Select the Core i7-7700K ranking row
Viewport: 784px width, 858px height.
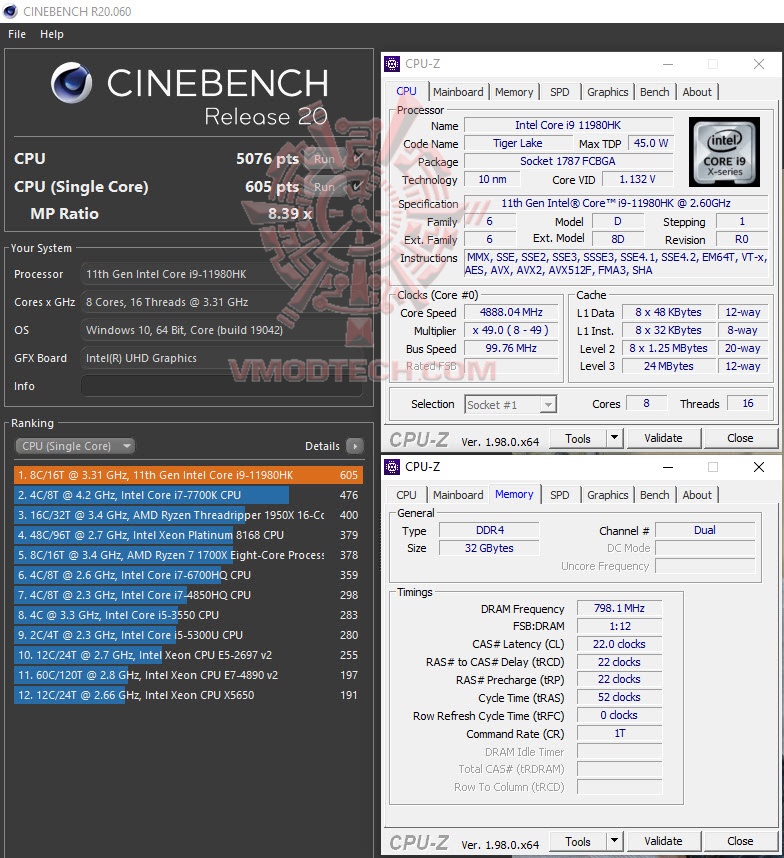188,495
